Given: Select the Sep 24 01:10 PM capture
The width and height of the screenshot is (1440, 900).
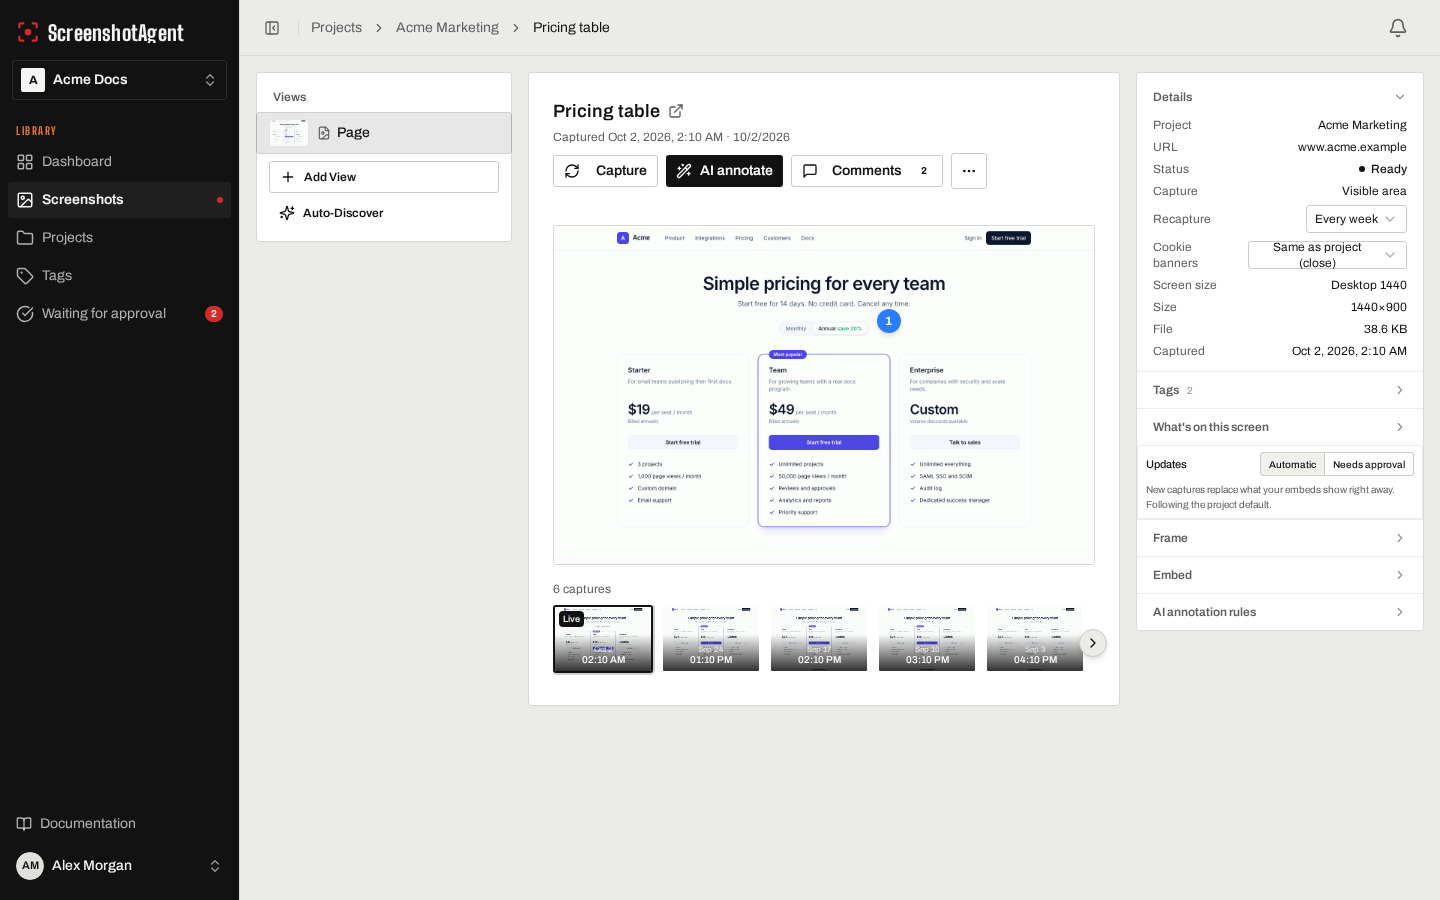Looking at the screenshot, I should (711, 639).
